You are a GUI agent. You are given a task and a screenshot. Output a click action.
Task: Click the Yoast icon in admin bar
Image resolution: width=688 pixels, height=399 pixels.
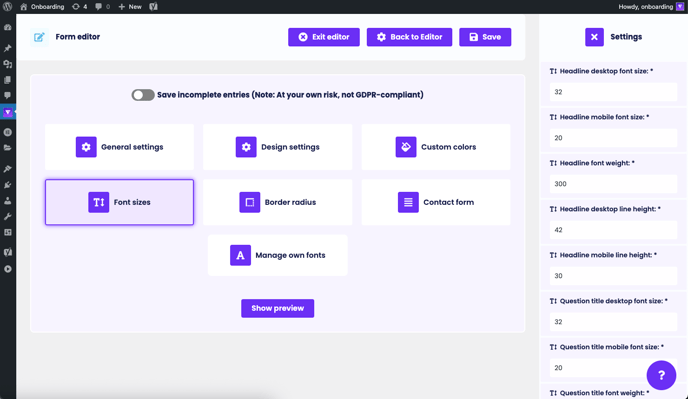click(x=153, y=7)
